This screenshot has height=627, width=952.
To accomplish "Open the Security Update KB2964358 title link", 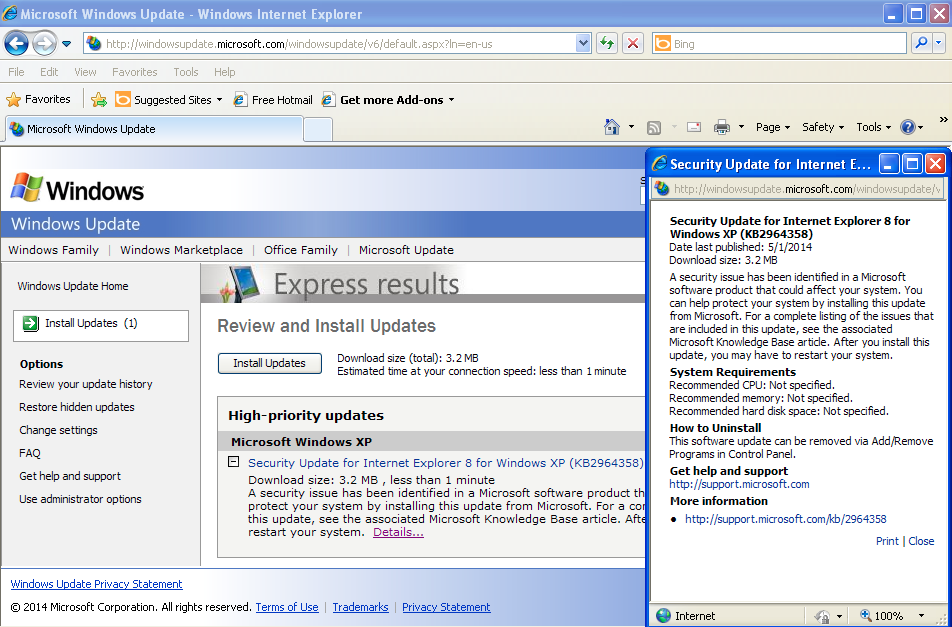I will (x=446, y=463).
